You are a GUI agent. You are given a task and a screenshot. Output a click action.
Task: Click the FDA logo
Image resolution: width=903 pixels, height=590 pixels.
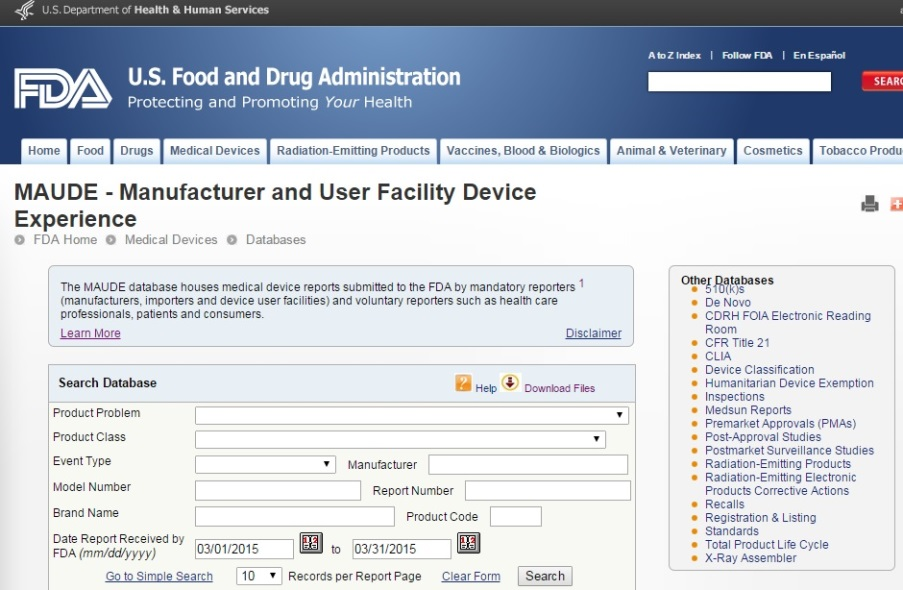(63, 88)
